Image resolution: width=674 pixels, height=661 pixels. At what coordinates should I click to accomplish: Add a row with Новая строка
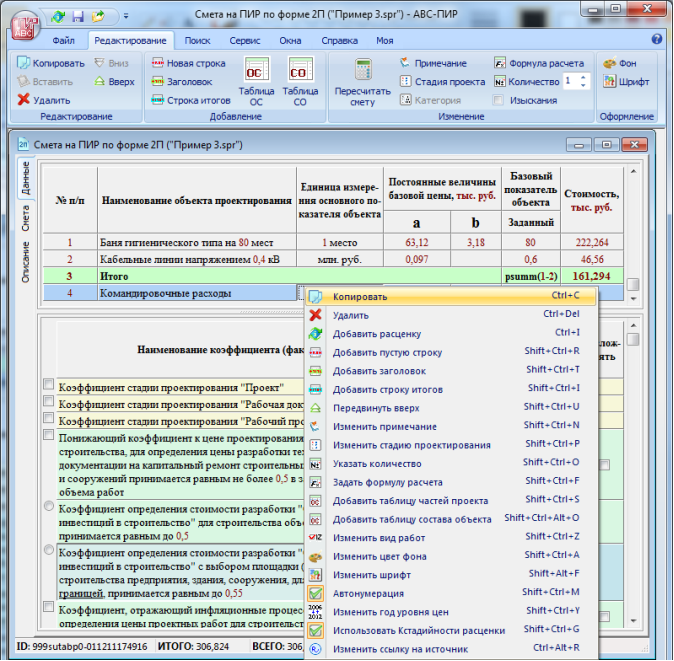(188, 63)
